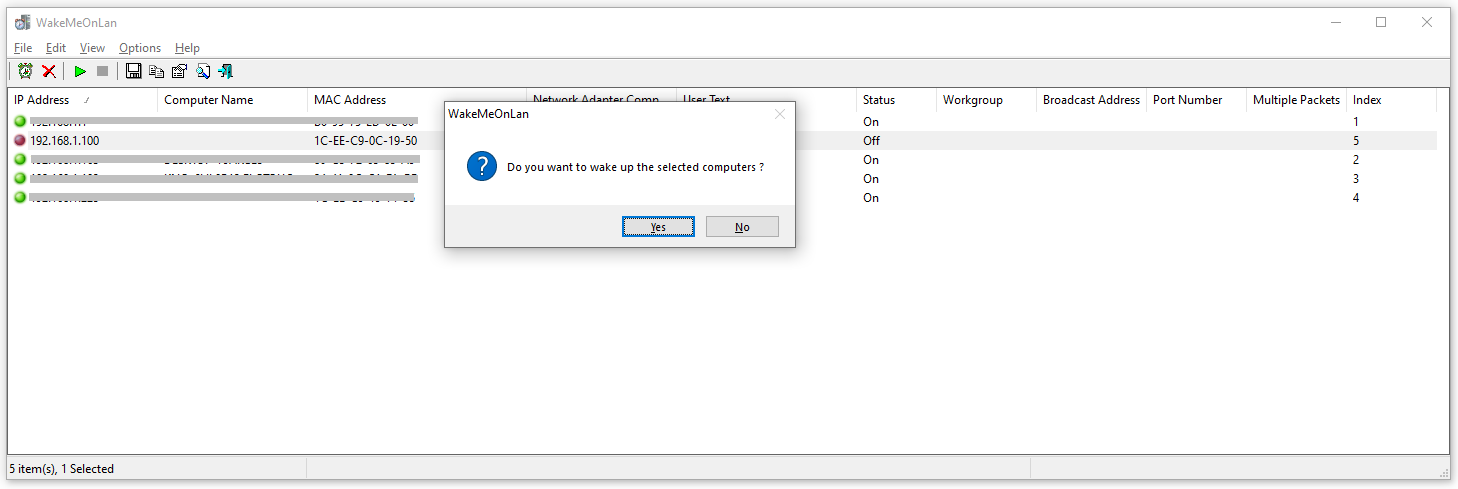Click the alarm clock wake-up toolbar icon
This screenshot has width=1458, height=489.
coord(25,71)
